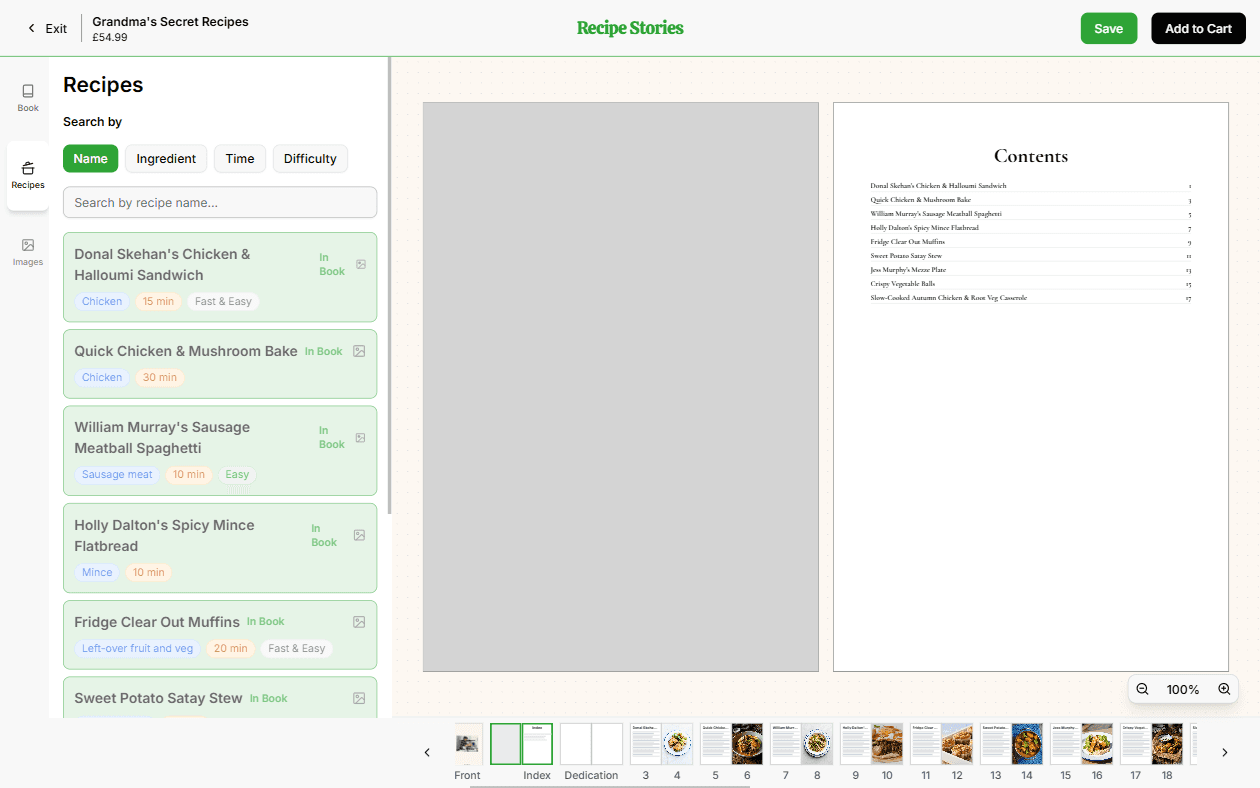This screenshot has width=1260, height=788.
Task: Click the image icon on Holly Dalton's Flatbread card
Action: tap(359, 535)
